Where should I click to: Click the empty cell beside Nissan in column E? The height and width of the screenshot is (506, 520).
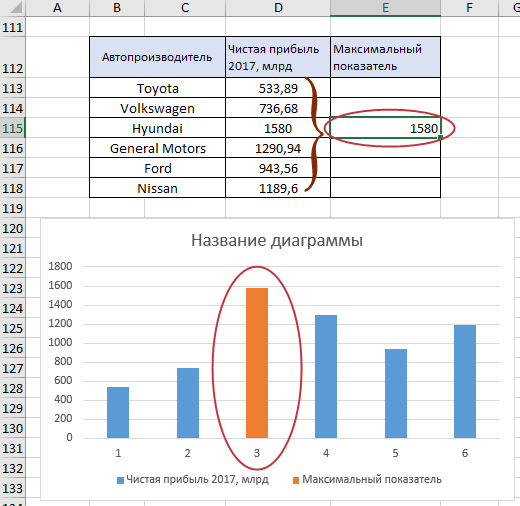click(385, 188)
